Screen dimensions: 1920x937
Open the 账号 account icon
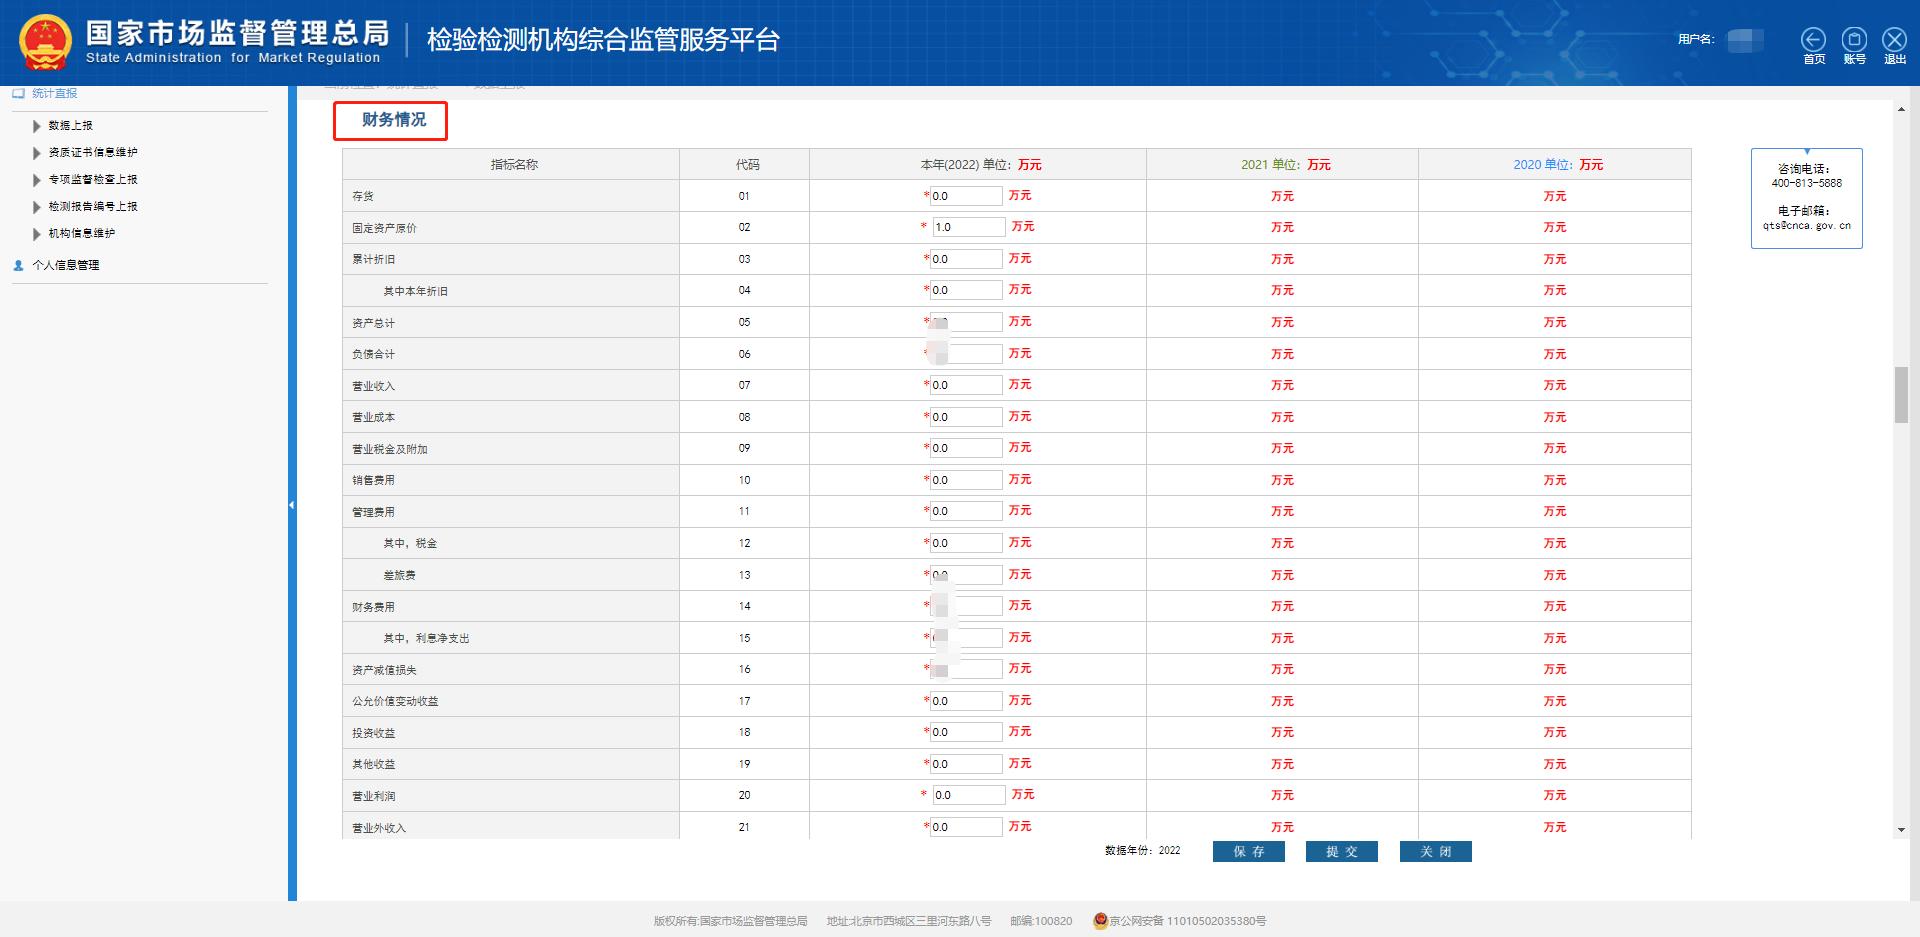click(x=1854, y=40)
